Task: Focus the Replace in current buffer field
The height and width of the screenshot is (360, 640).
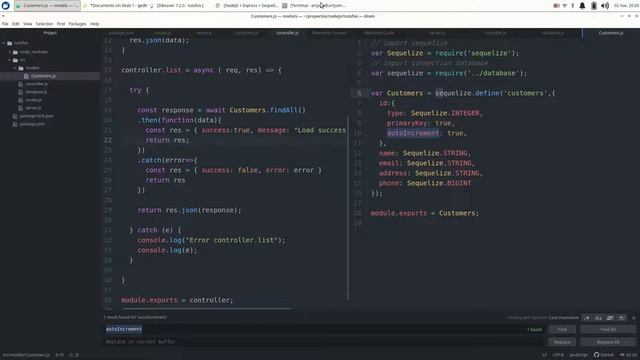Action: [324, 342]
